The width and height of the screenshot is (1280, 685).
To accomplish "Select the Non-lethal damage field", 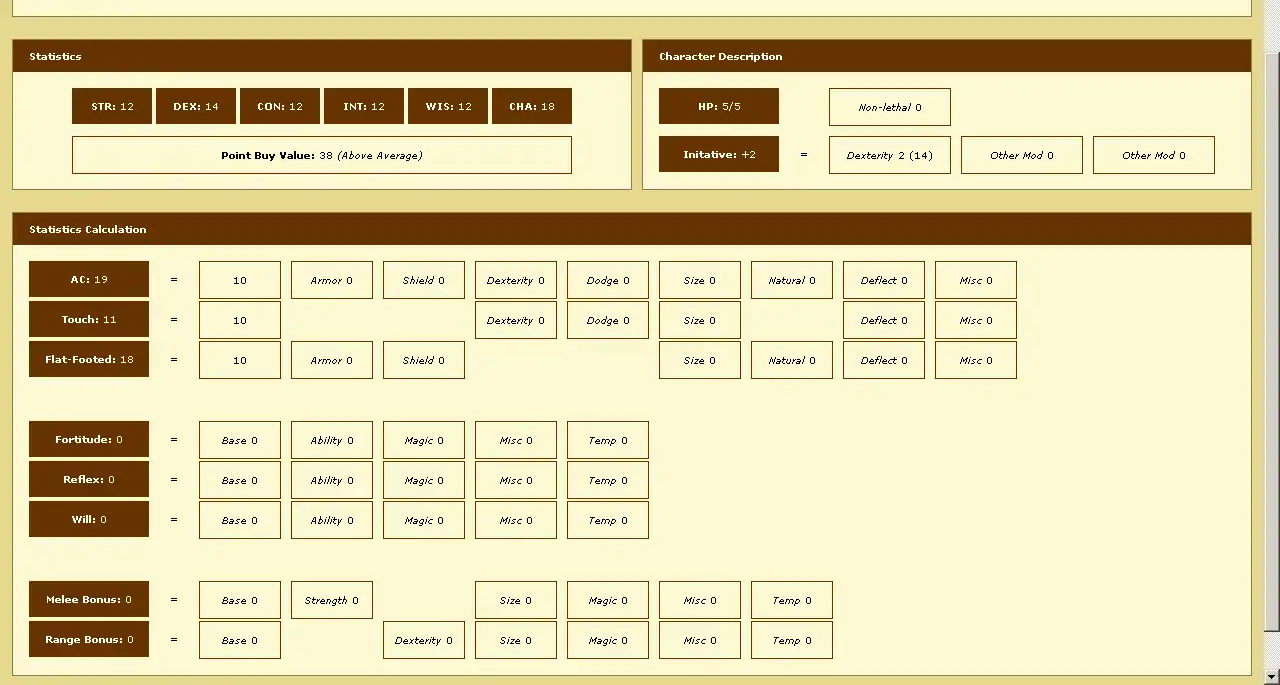I will click(890, 107).
